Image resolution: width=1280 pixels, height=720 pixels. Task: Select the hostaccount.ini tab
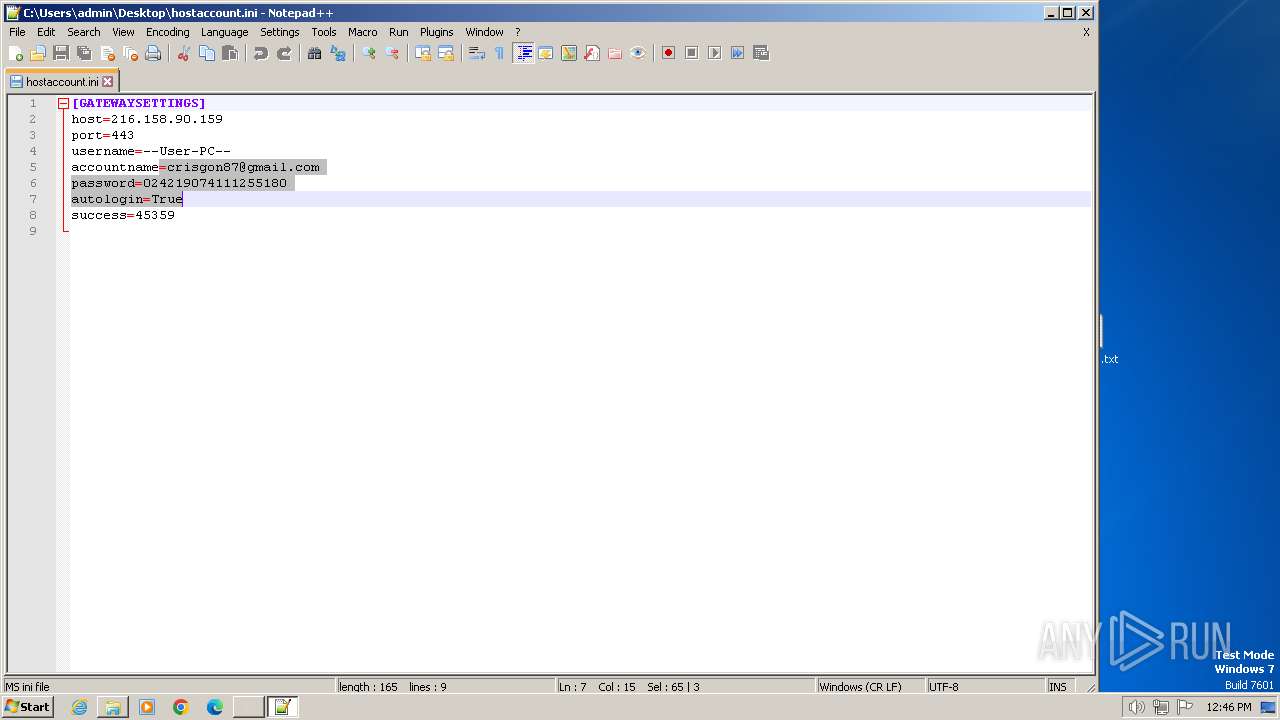62,82
